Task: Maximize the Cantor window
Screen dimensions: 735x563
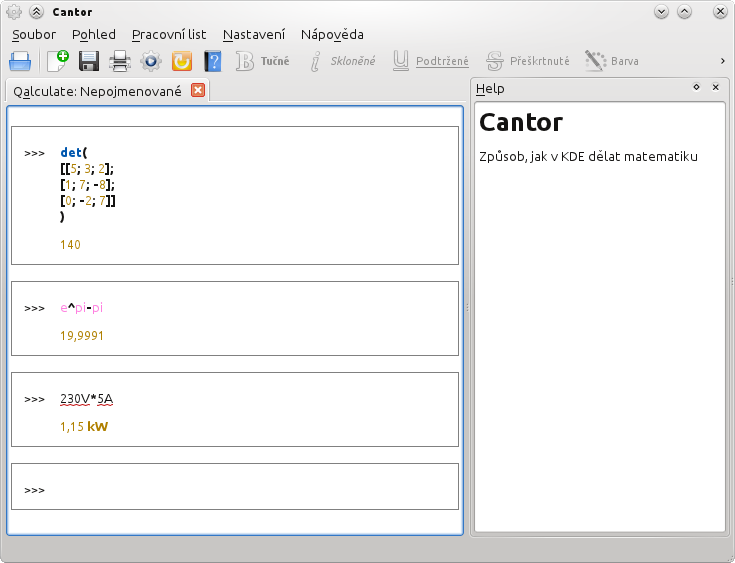Action: [x=684, y=12]
